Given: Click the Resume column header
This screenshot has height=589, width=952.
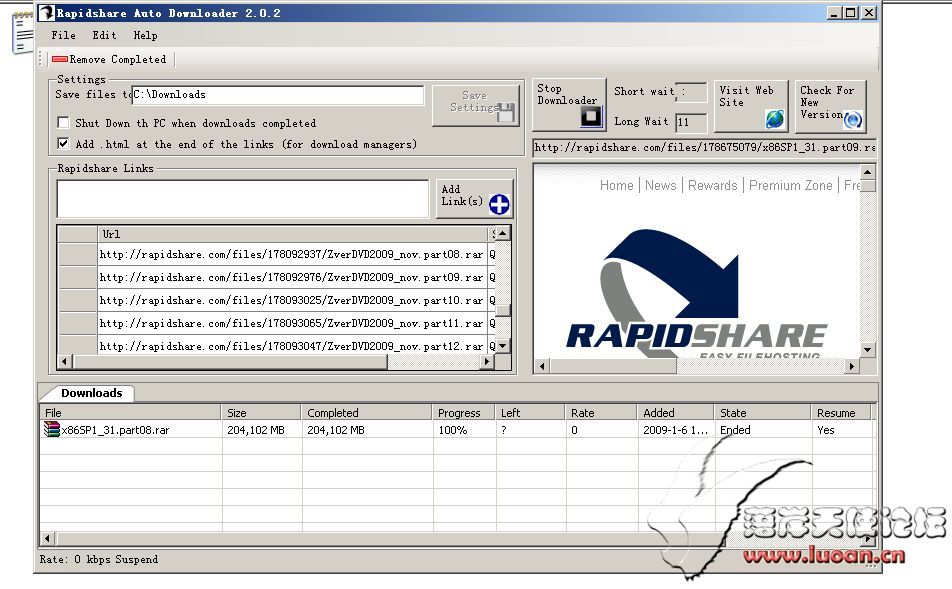Looking at the screenshot, I should click(842, 412).
